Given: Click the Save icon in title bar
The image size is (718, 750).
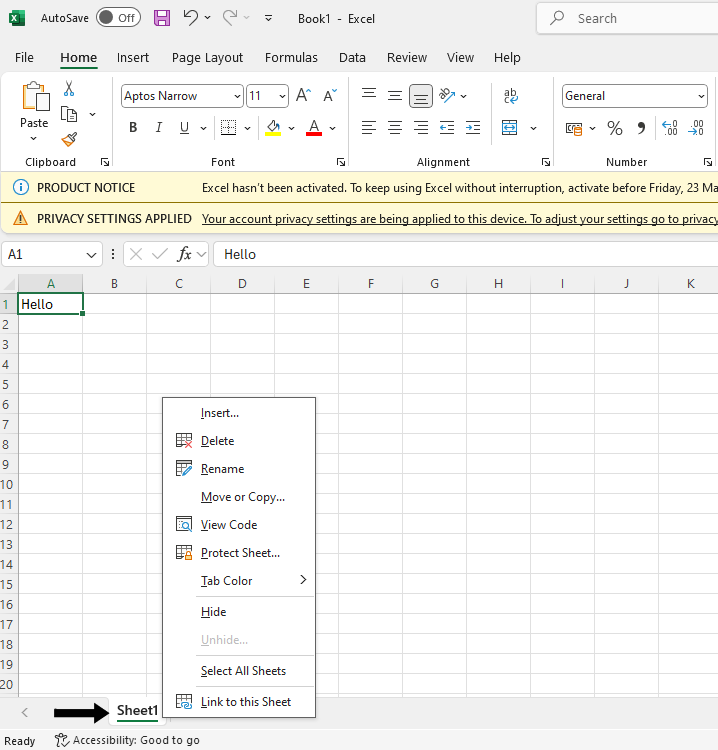Looking at the screenshot, I should 162,18.
